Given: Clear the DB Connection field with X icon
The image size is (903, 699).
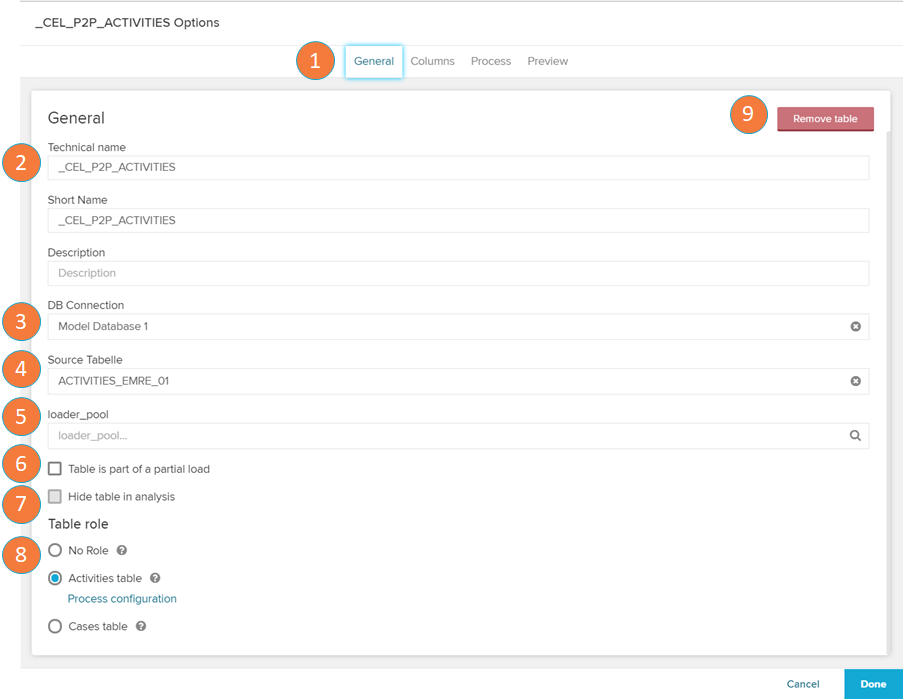Looking at the screenshot, I should click(x=855, y=327).
